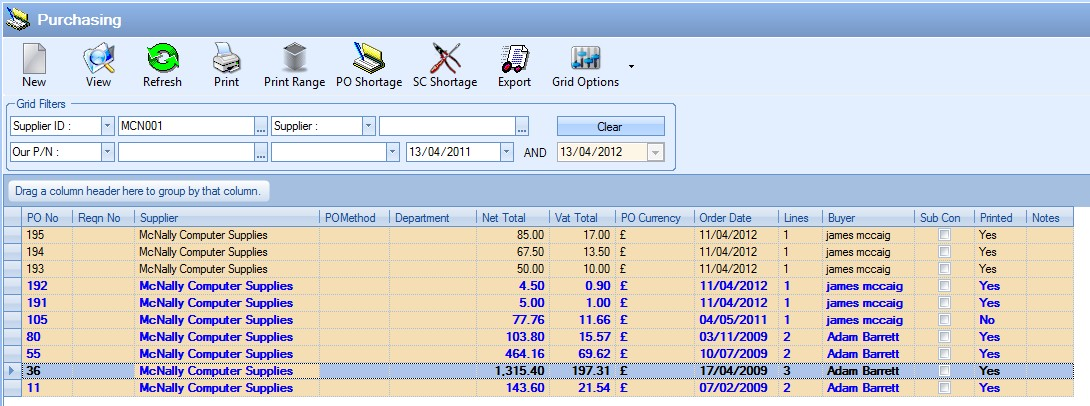Click browse button beside MCN001 field
1090x406 pixels.
point(261,127)
